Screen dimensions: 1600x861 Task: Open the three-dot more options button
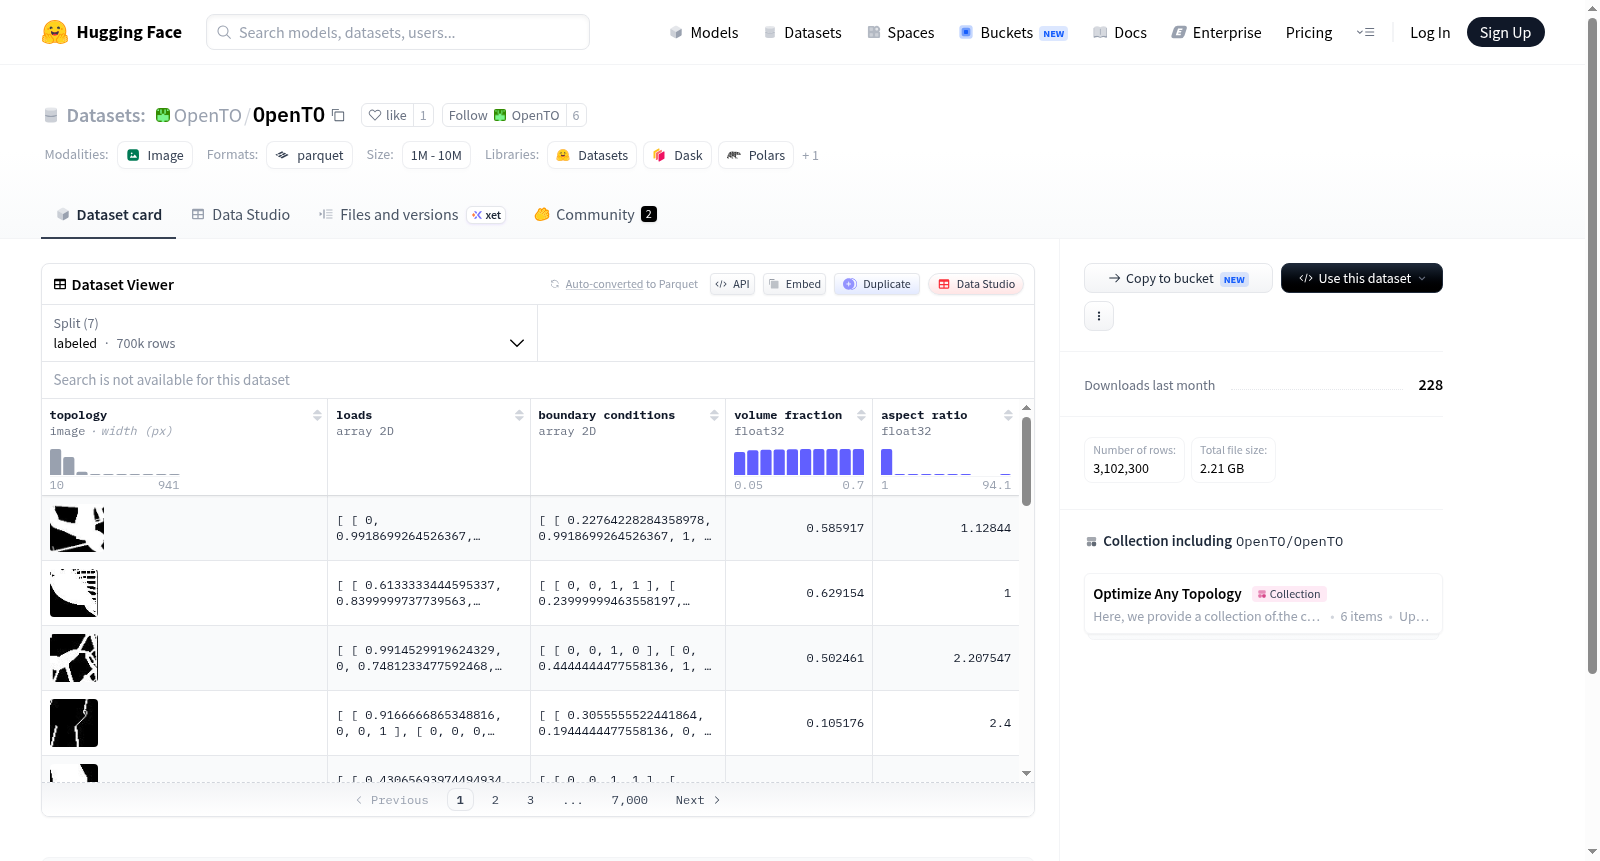tap(1099, 316)
